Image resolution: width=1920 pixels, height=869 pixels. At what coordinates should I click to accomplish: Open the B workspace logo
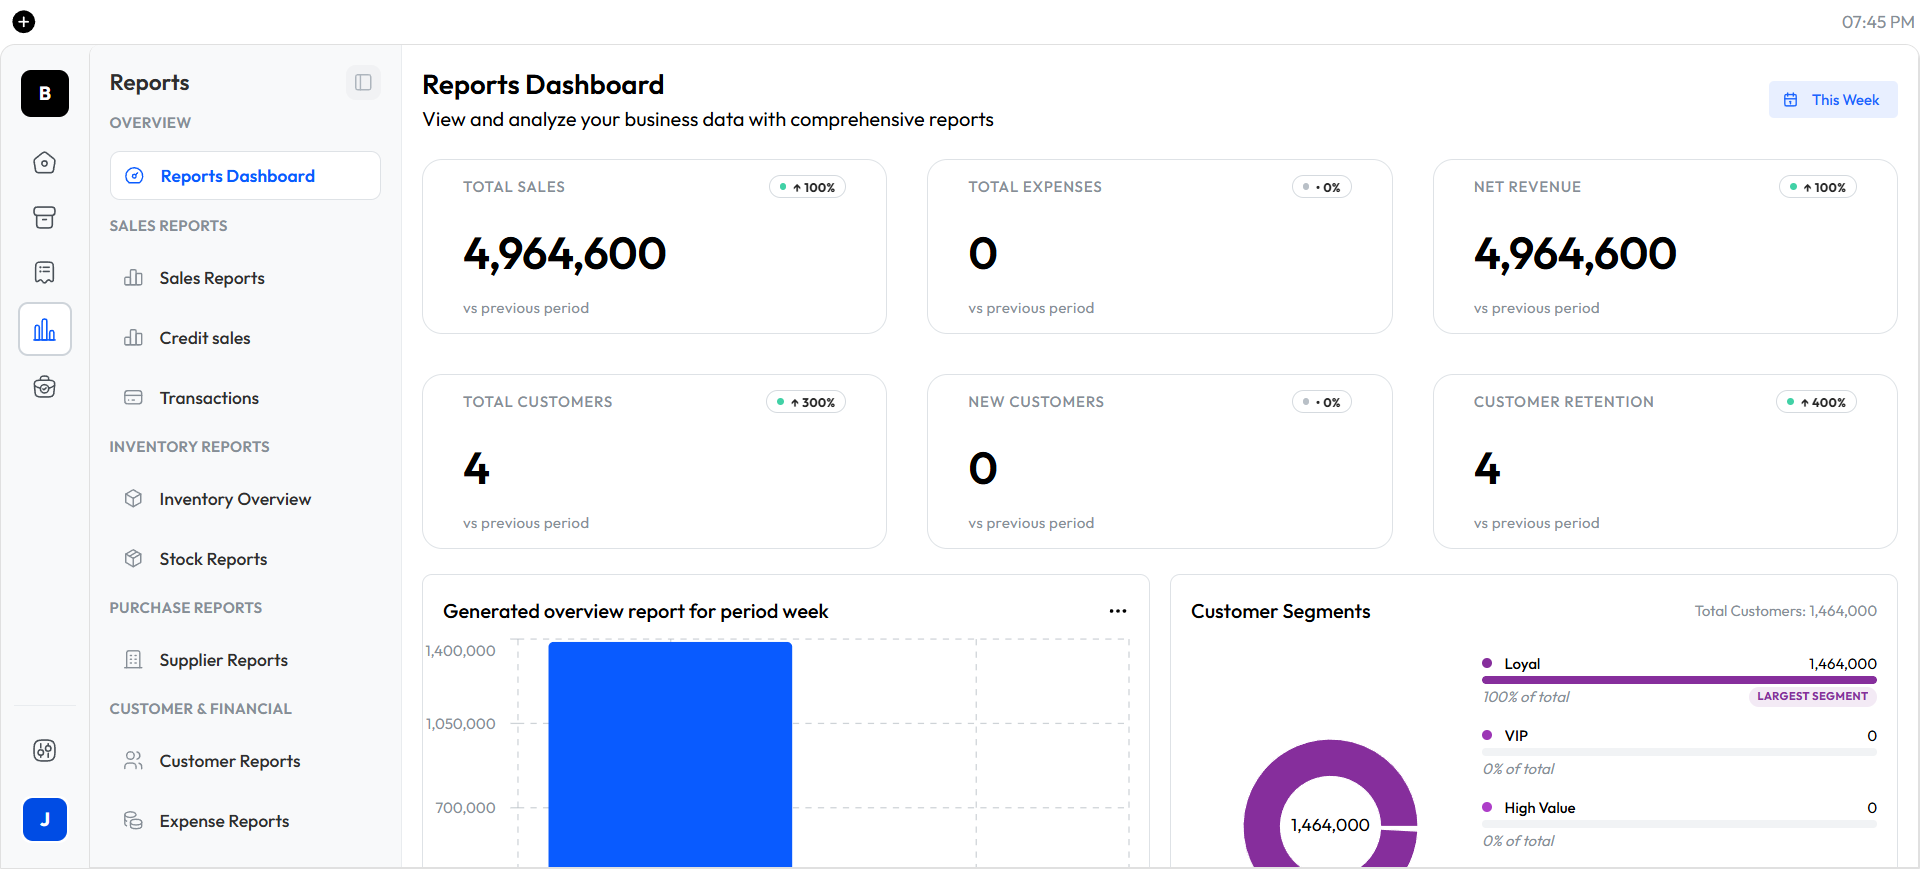click(x=45, y=93)
